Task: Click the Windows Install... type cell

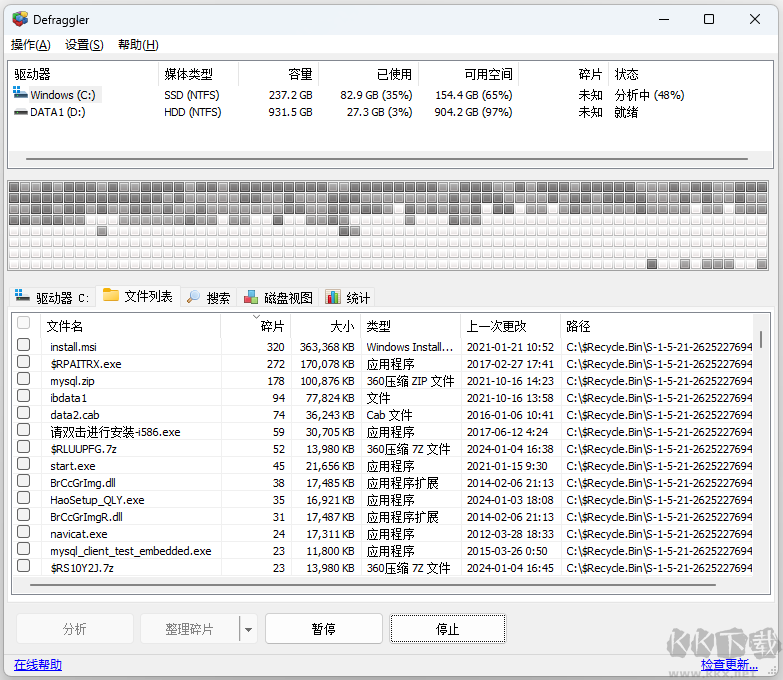Action: (409, 347)
